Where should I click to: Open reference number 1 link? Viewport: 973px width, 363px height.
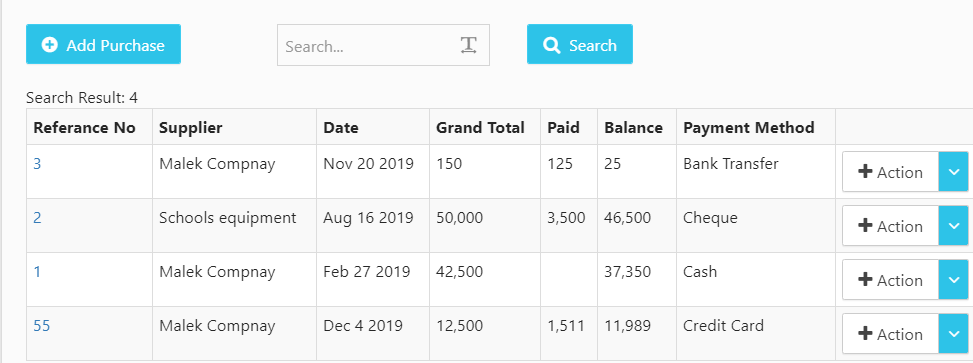[37, 272]
